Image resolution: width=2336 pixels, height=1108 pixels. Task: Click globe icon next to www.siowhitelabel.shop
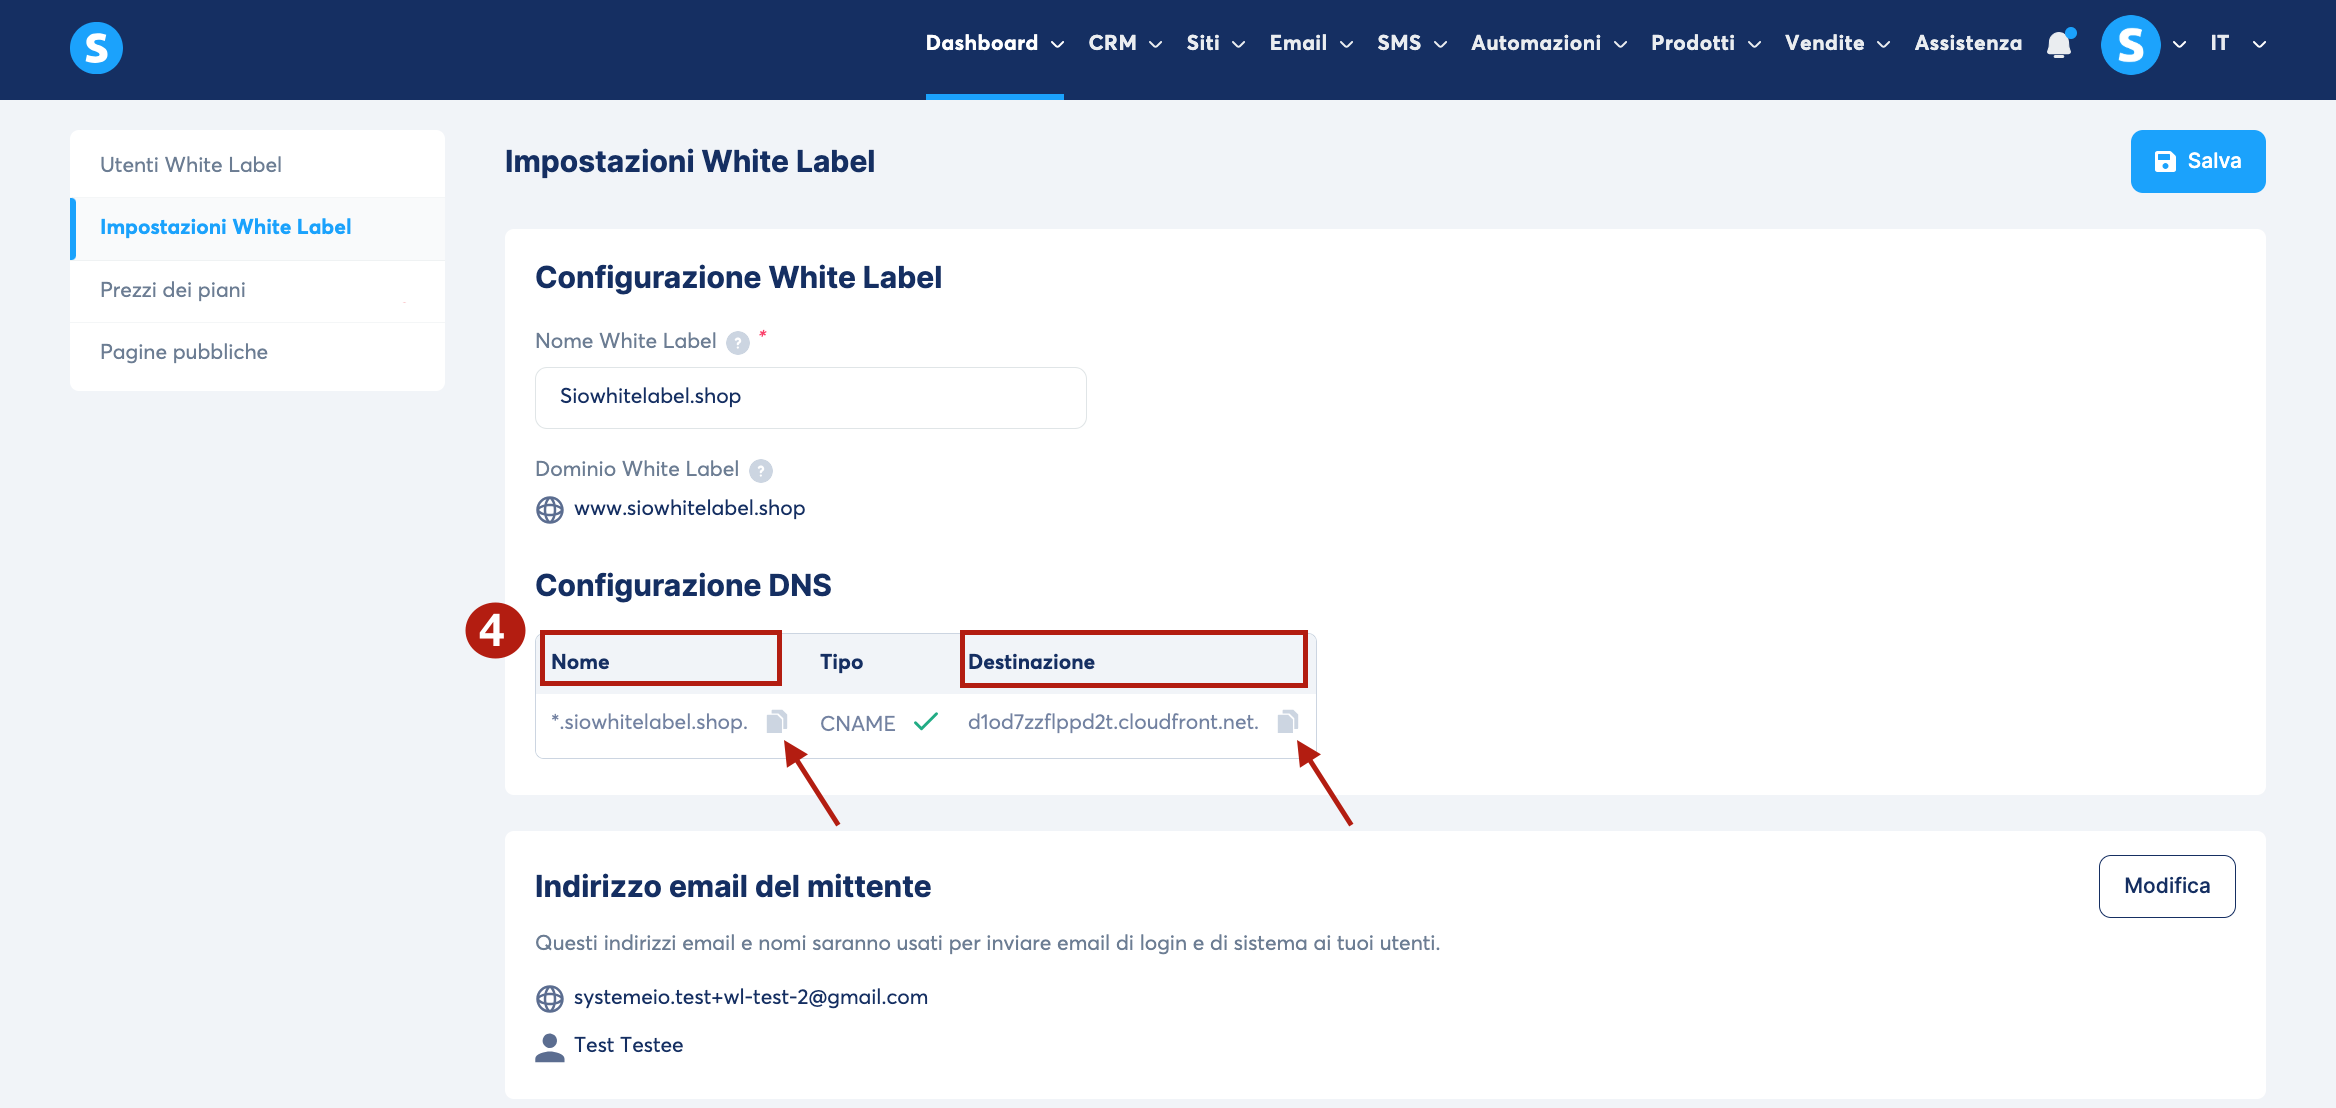click(x=550, y=510)
